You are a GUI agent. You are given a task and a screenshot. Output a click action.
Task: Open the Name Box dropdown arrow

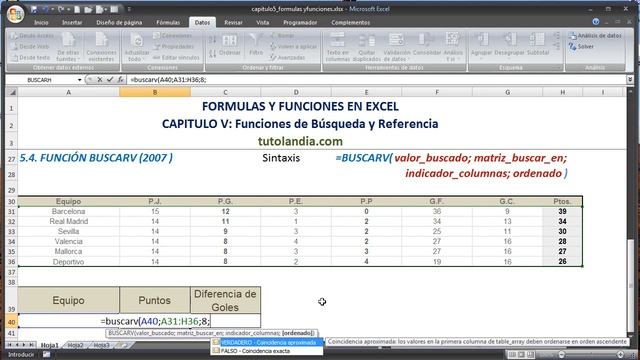pyautogui.click(x=80, y=80)
